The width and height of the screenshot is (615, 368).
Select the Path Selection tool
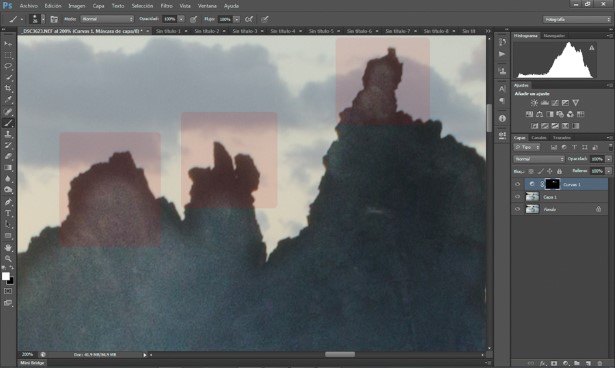click(8, 225)
